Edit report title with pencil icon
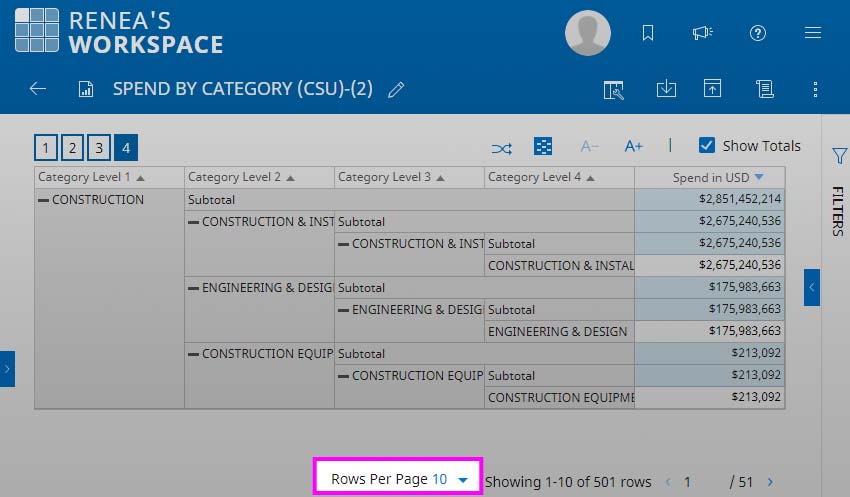 pos(396,89)
